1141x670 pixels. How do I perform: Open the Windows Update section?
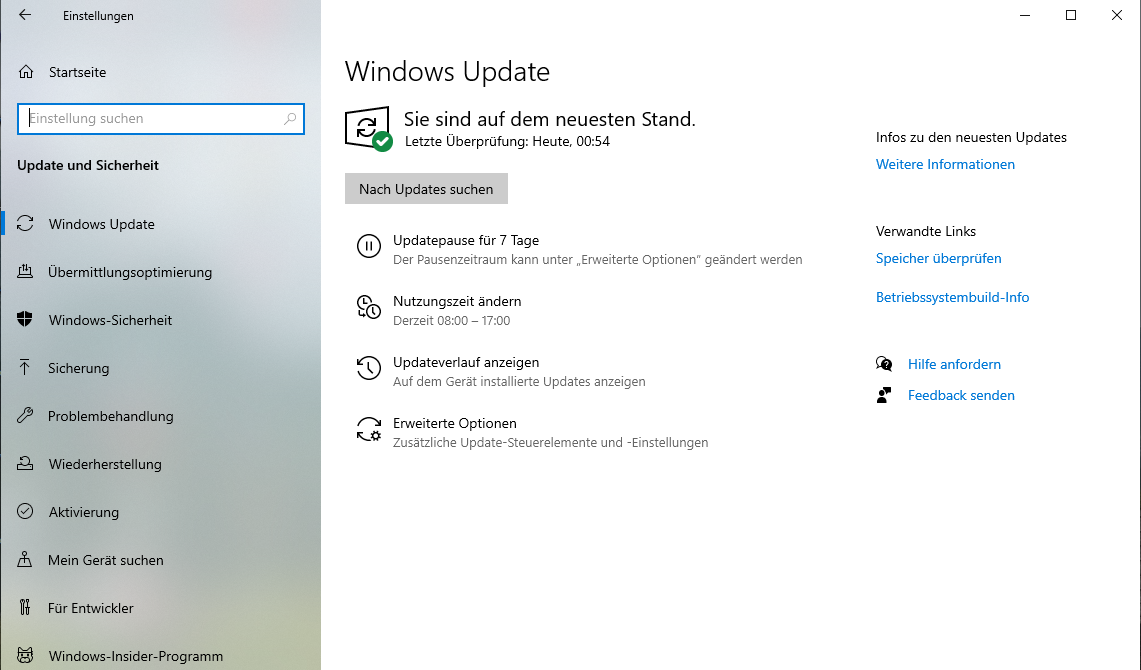[160, 224]
